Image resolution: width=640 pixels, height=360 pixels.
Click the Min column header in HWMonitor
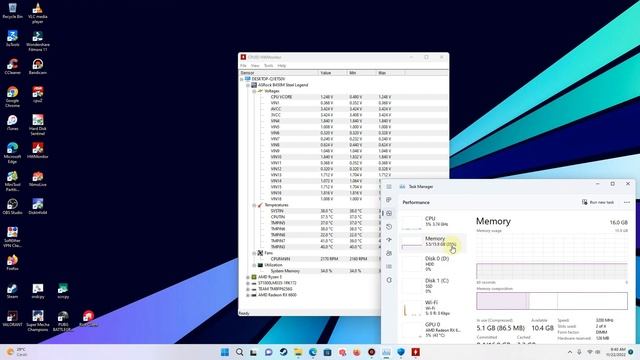click(x=361, y=73)
